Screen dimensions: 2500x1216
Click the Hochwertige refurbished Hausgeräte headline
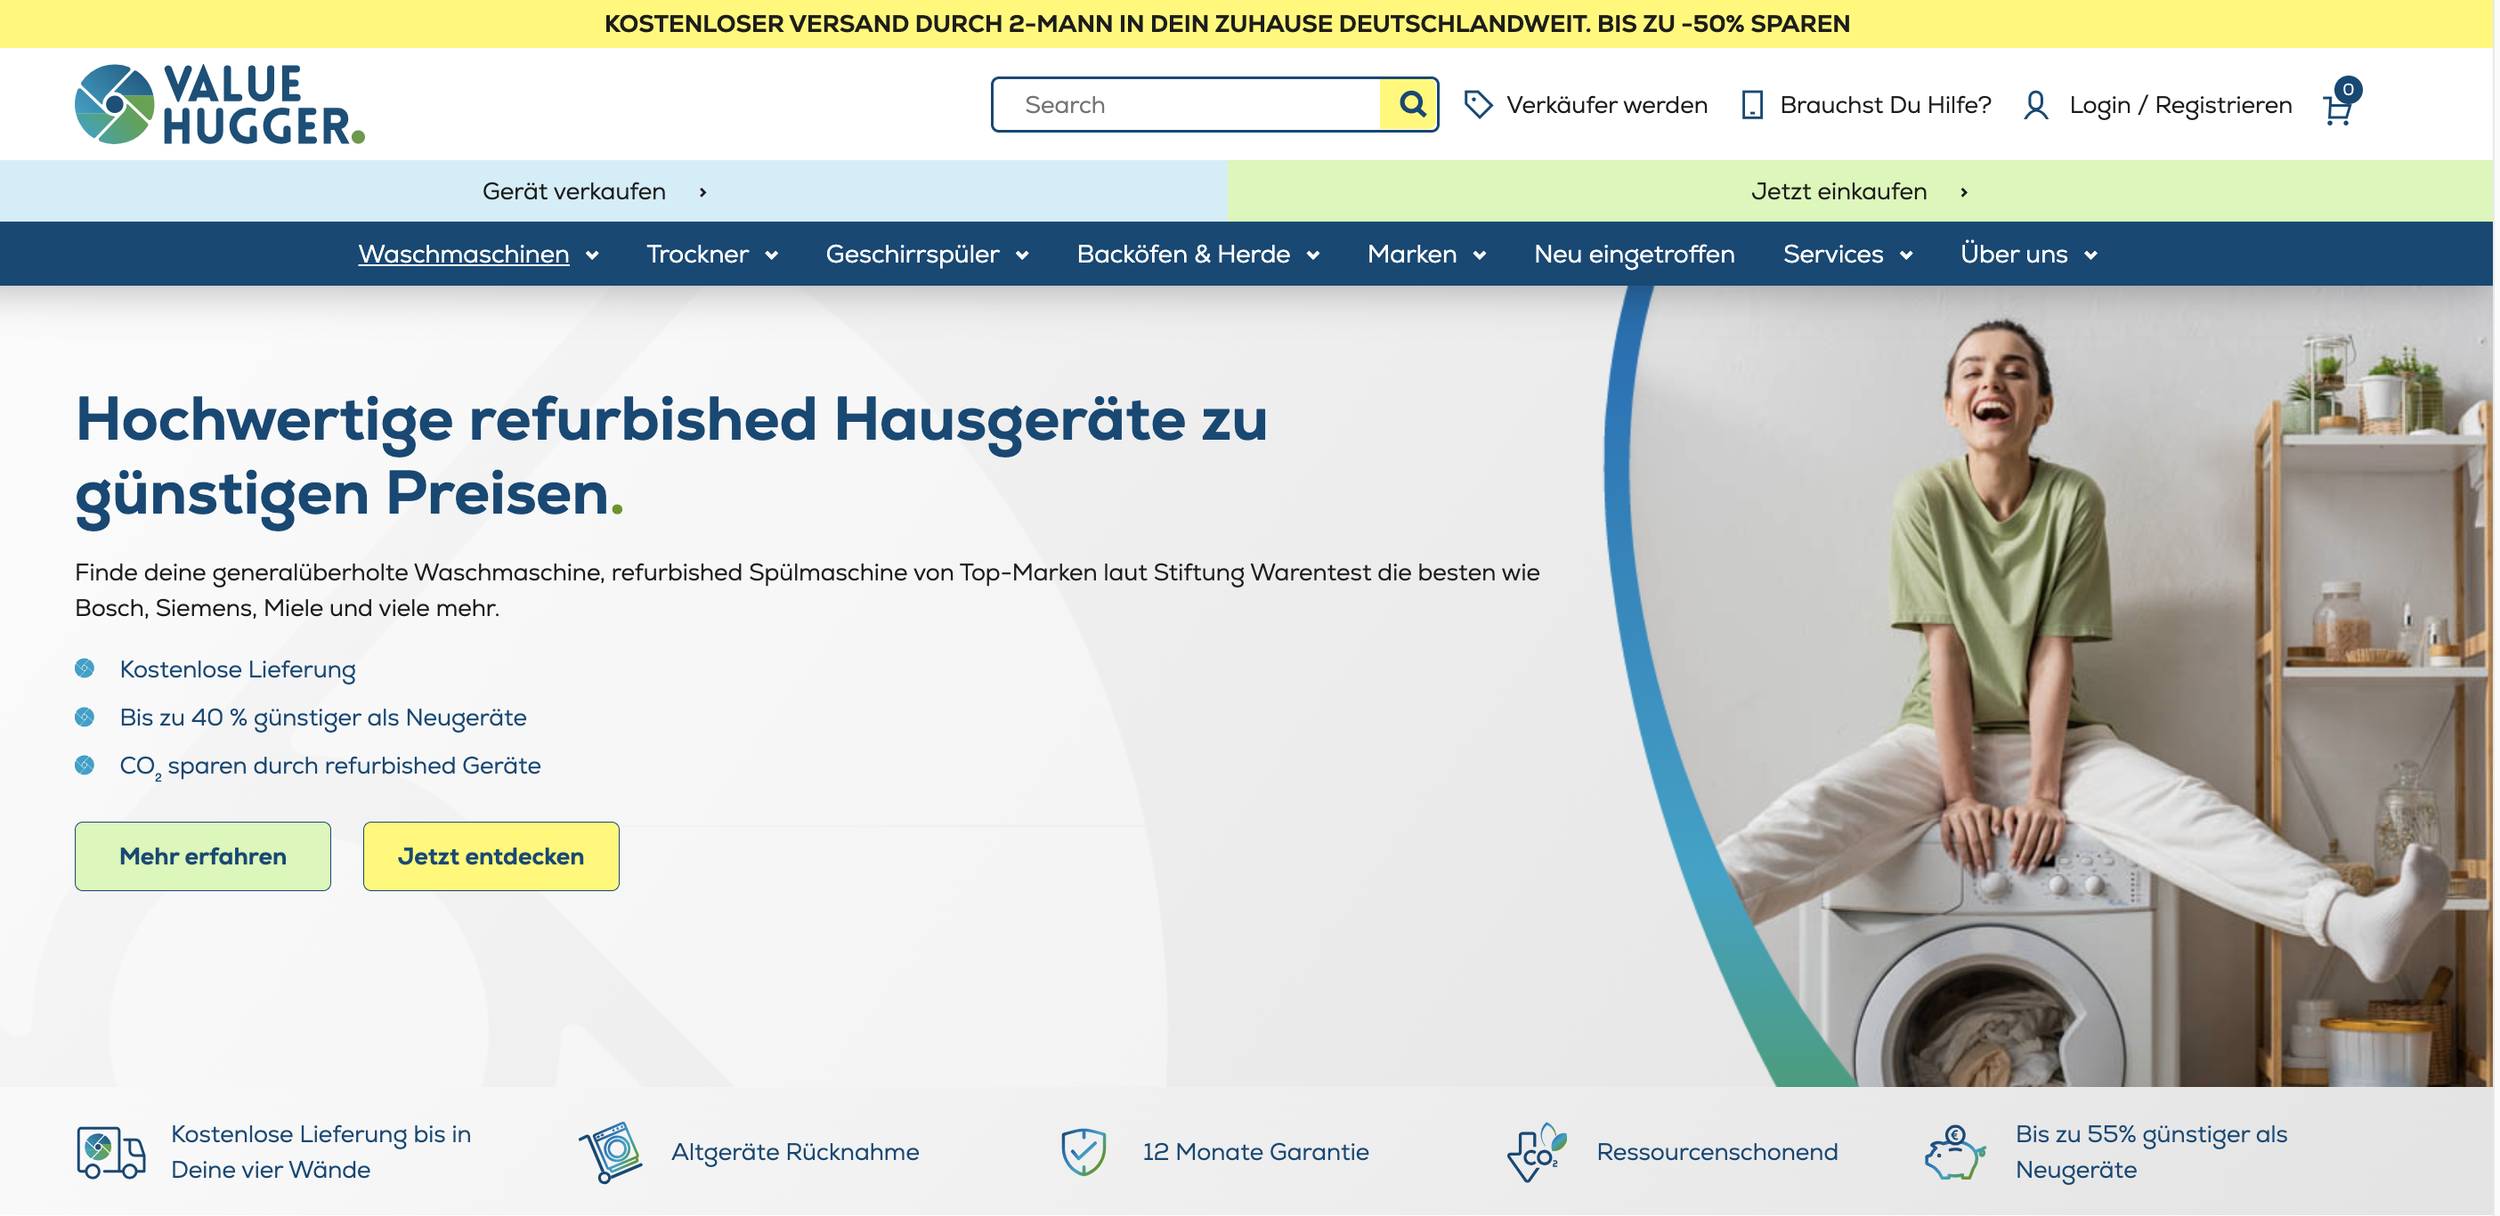[671, 457]
